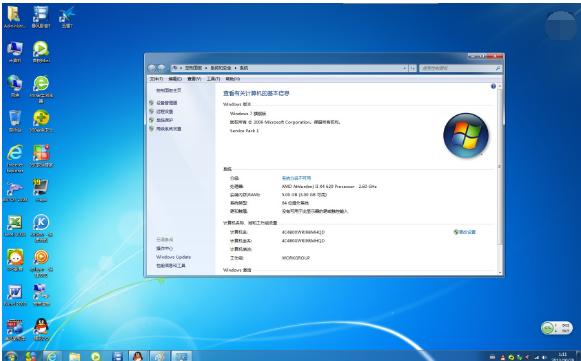Open the 工具(T) menu
The height and width of the screenshot is (361, 581).
(213, 79)
